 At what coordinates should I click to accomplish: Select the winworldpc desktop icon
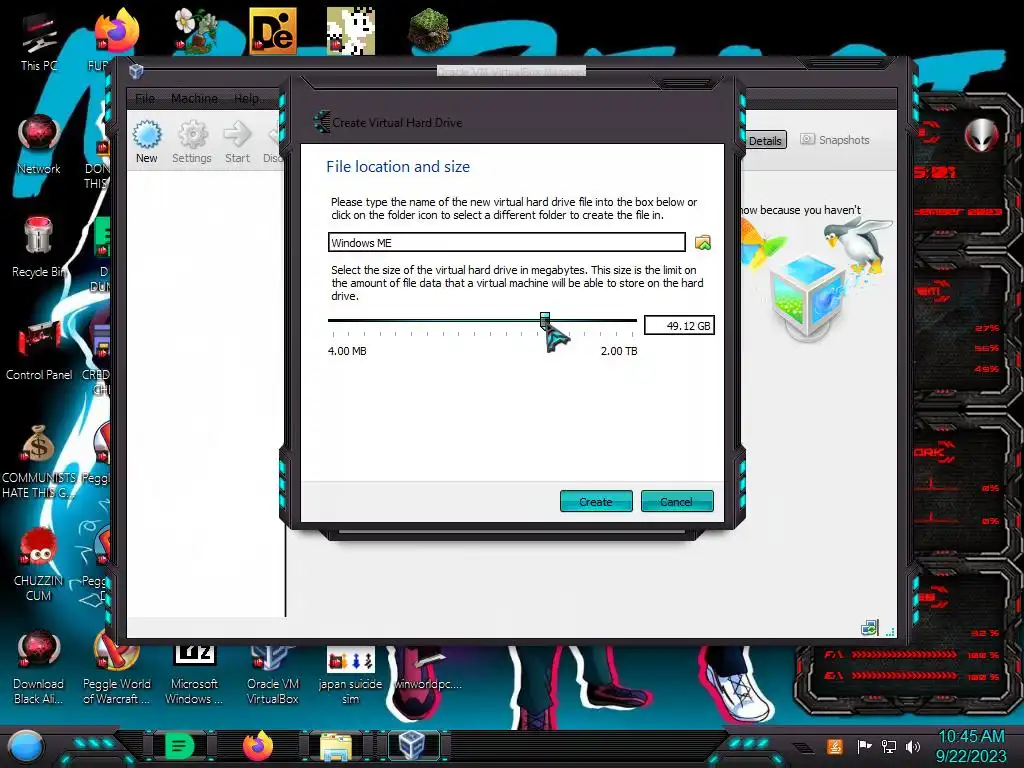[428, 669]
